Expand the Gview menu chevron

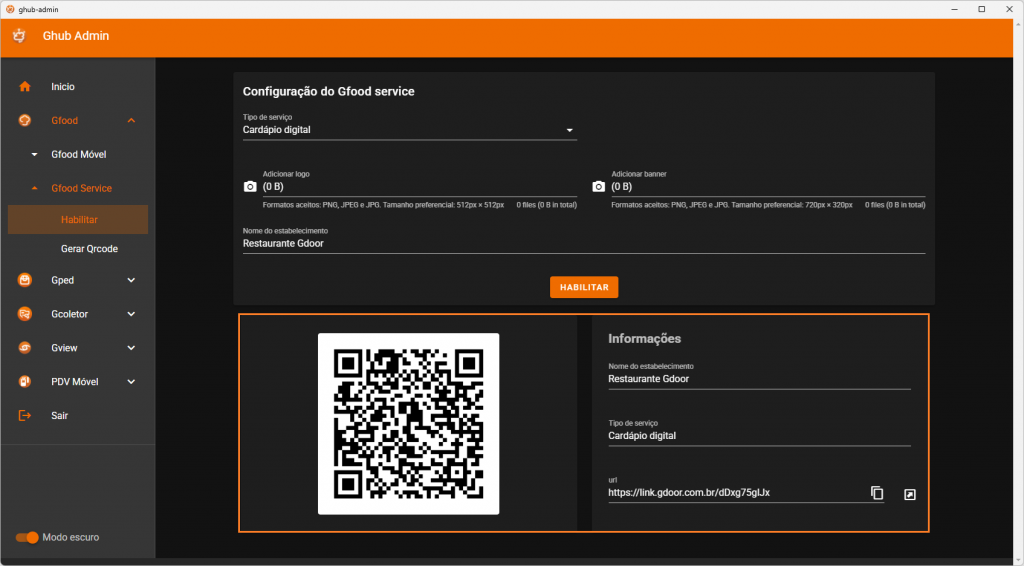[x=131, y=348]
